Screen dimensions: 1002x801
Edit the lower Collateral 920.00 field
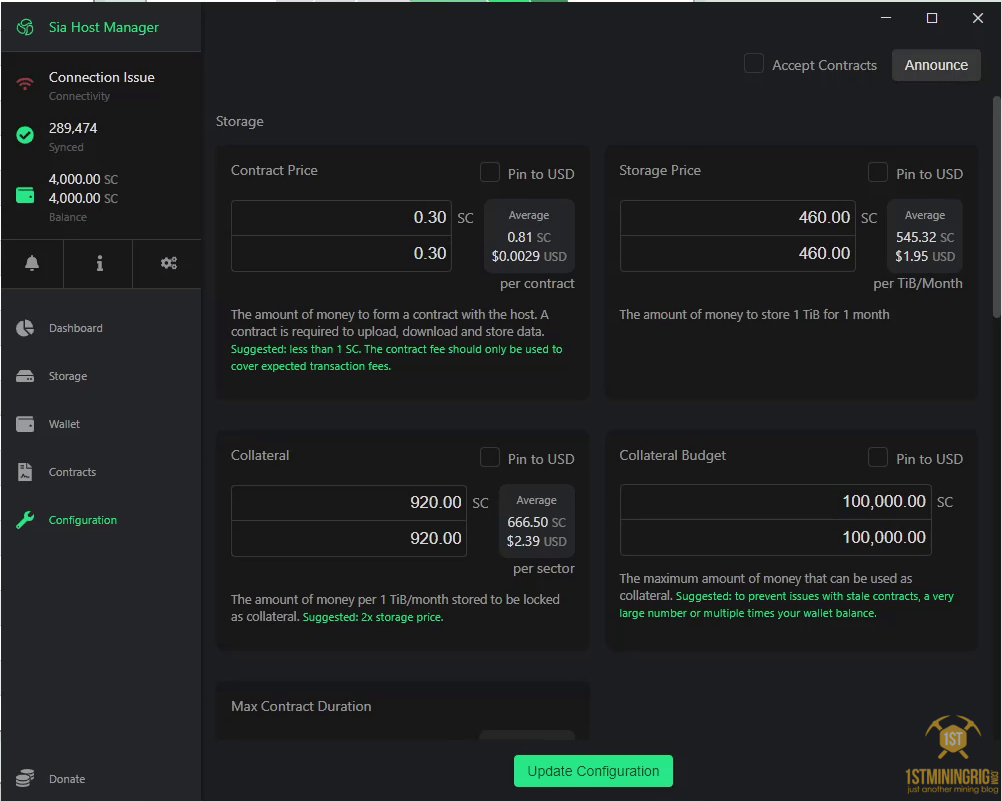point(349,538)
